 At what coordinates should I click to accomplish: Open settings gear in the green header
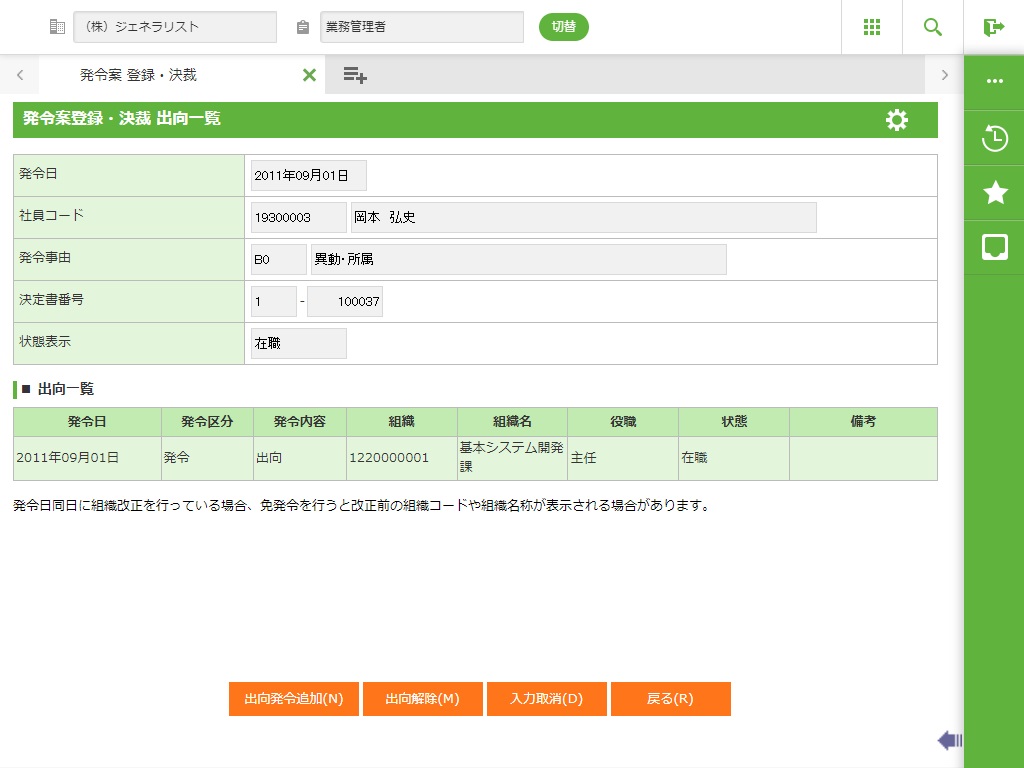(897, 120)
